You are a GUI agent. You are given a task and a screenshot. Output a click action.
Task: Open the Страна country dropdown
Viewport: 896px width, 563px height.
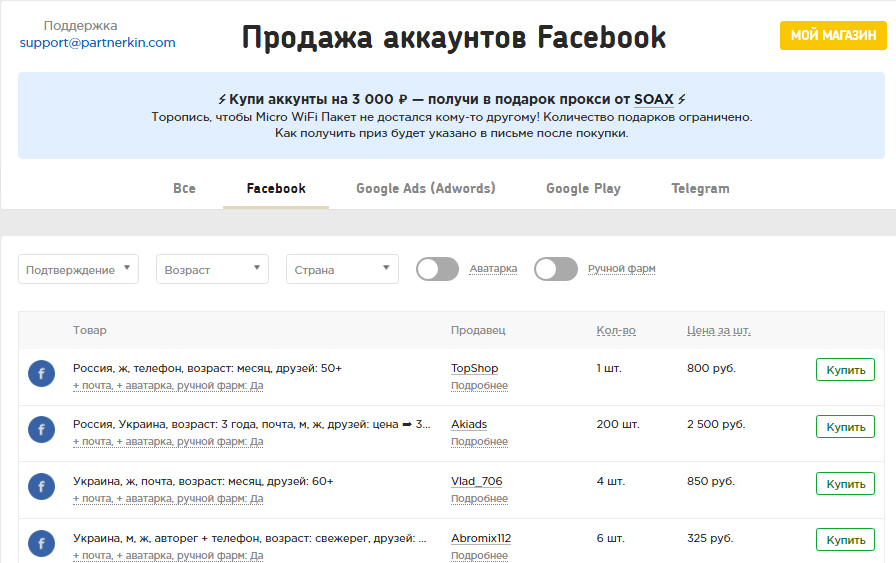pyautogui.click(x=342, y=269)
